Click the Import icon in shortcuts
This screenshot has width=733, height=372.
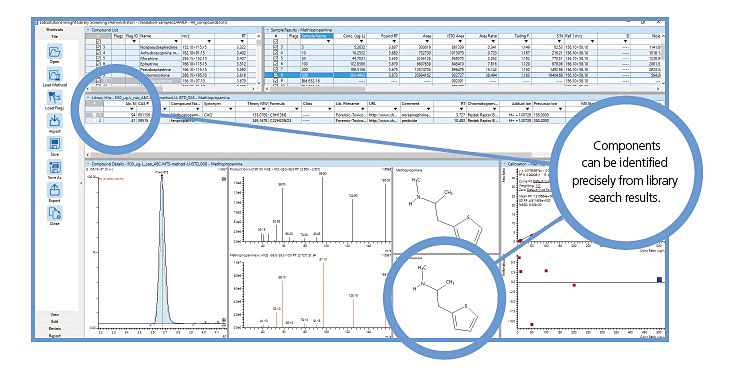coord(55,121)
